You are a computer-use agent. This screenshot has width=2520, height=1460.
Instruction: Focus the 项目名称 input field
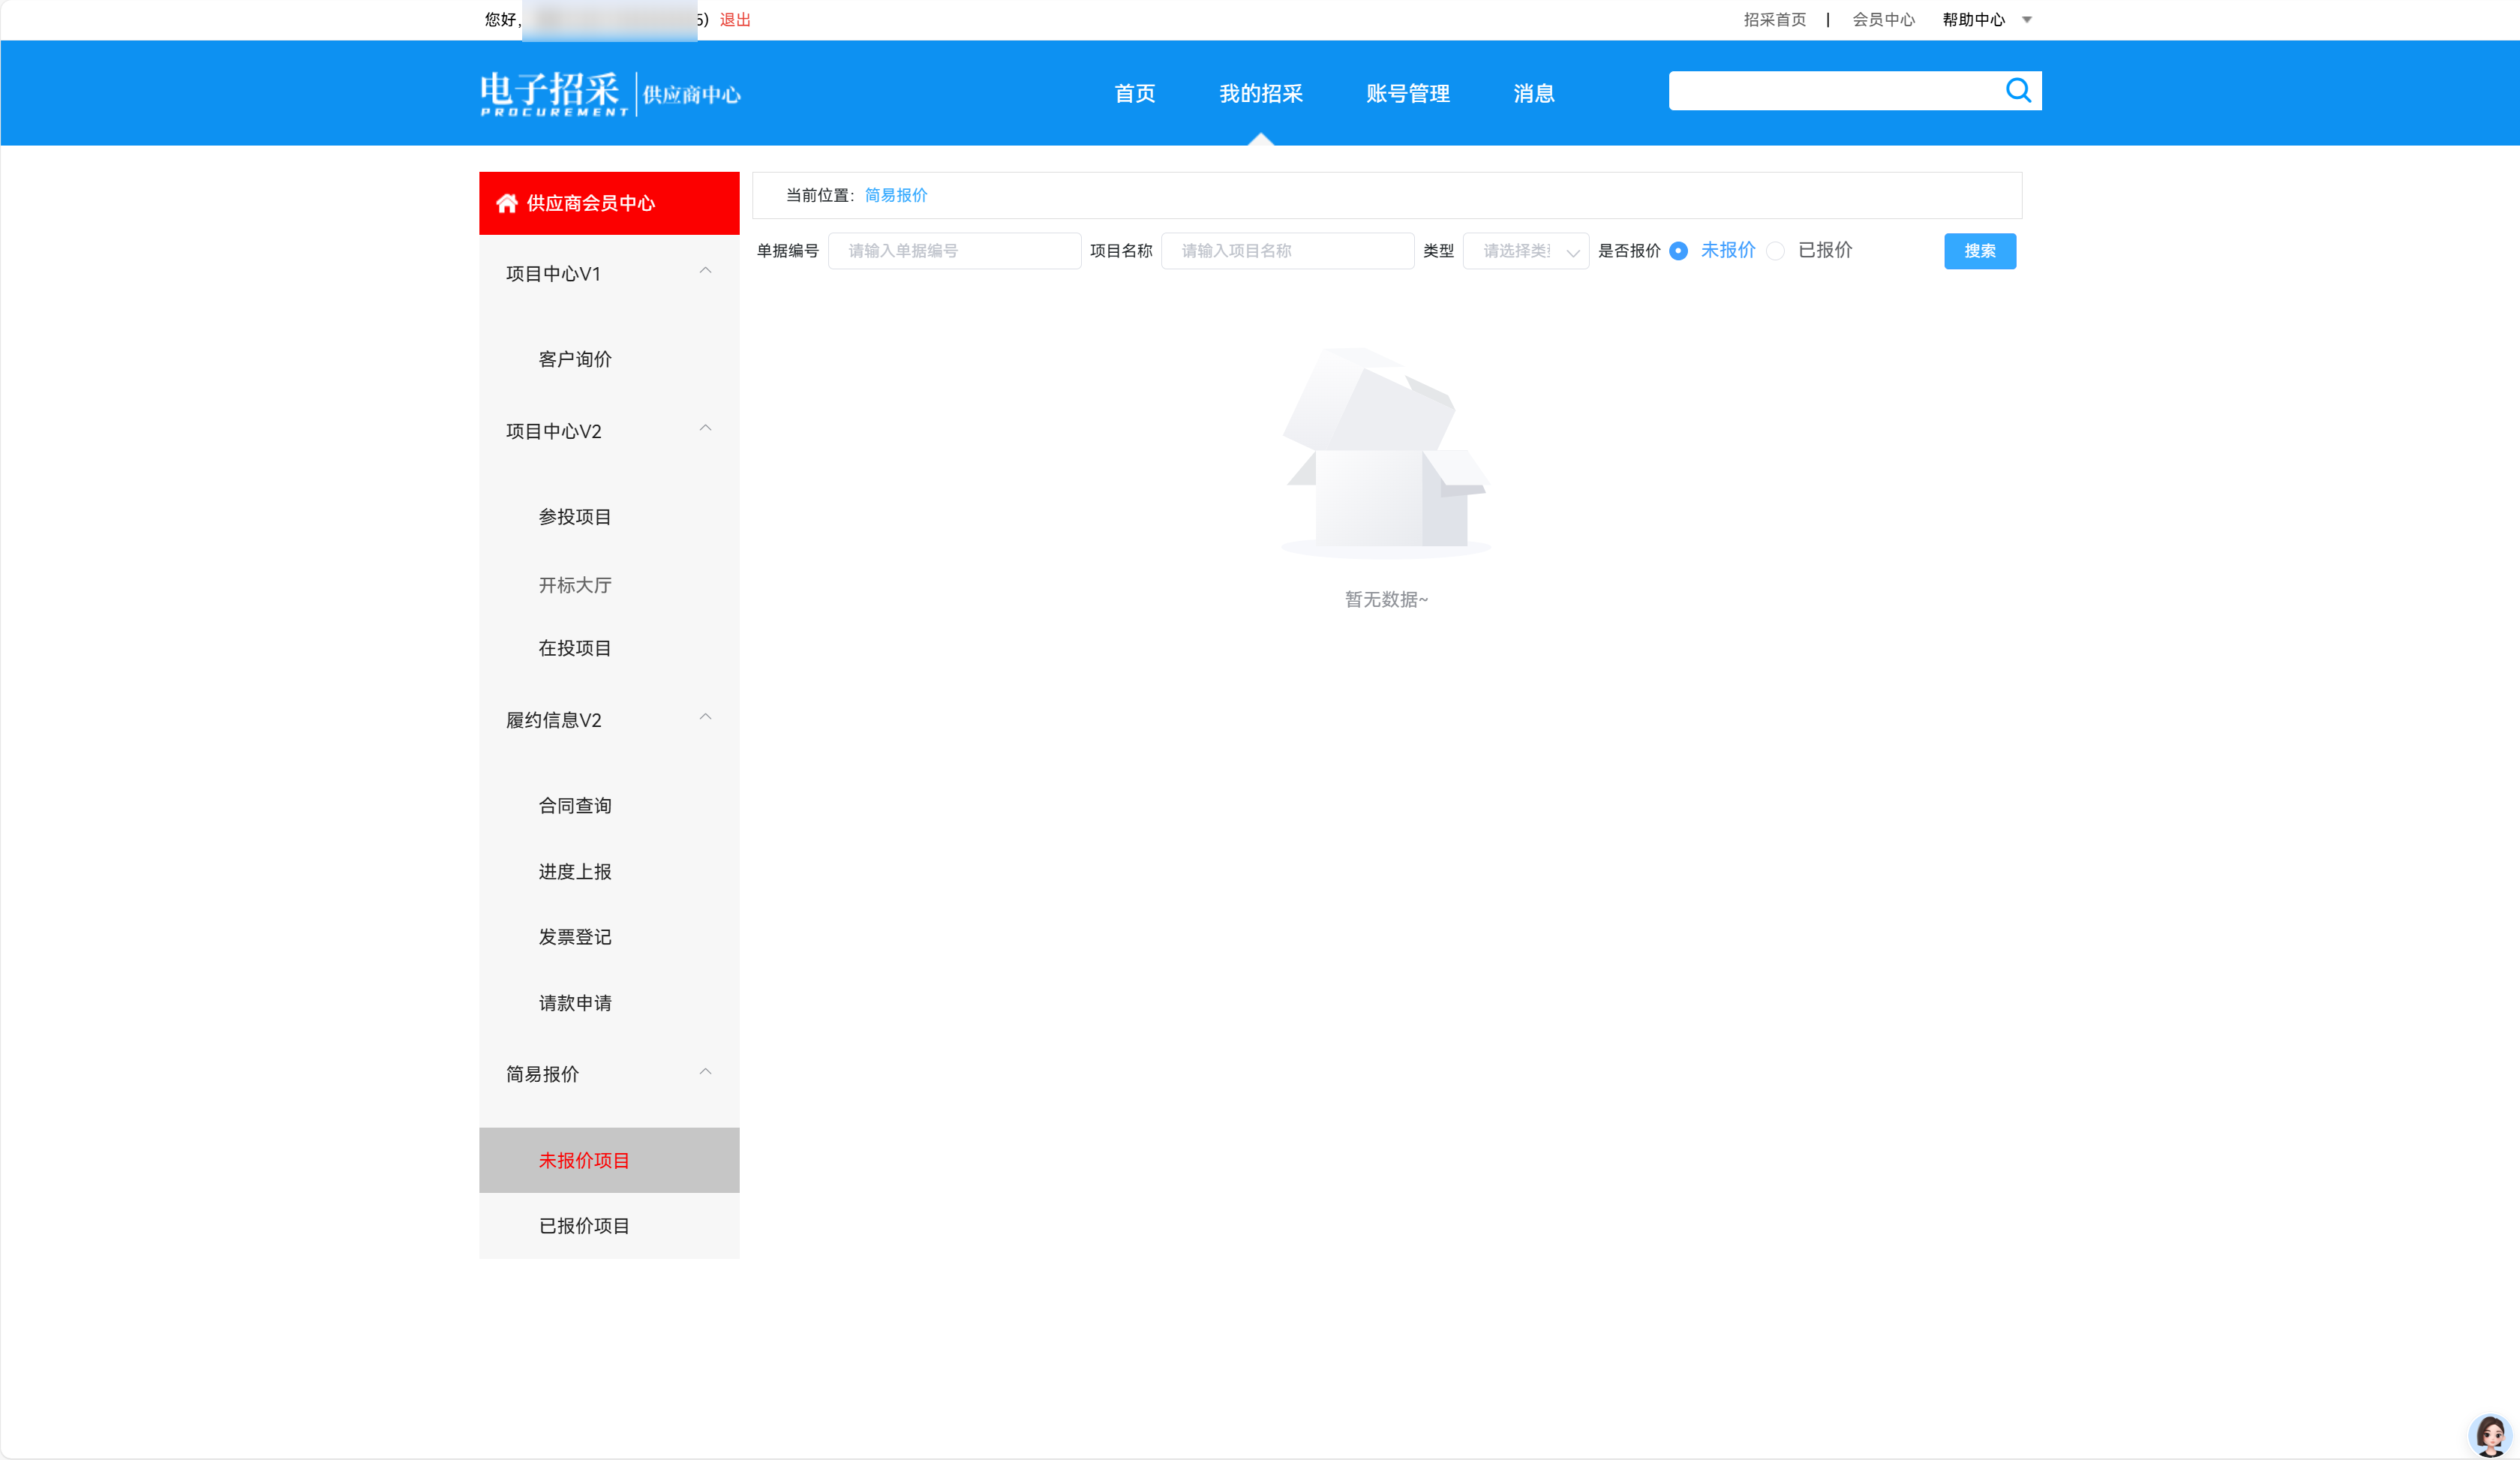point(1287,251)
